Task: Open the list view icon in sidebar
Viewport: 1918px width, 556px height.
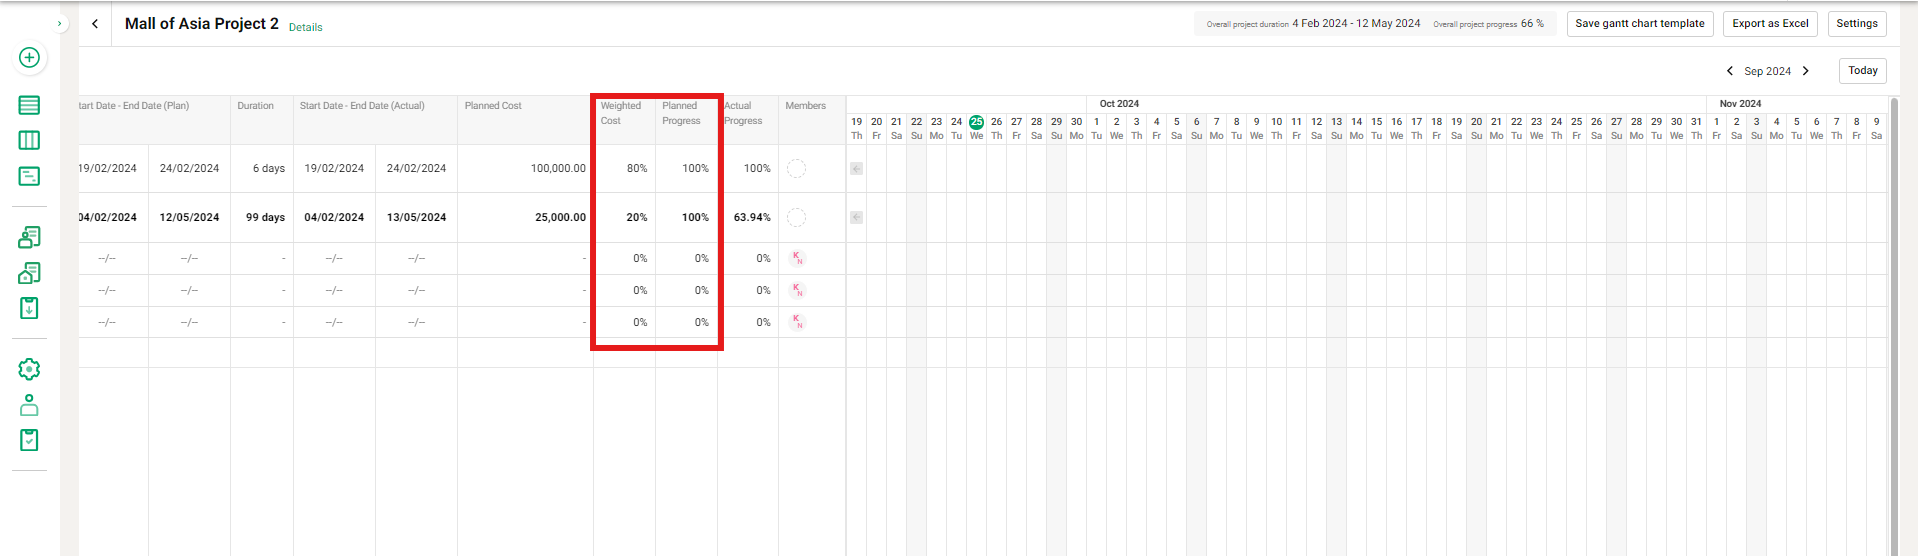Action: point(30,105)
